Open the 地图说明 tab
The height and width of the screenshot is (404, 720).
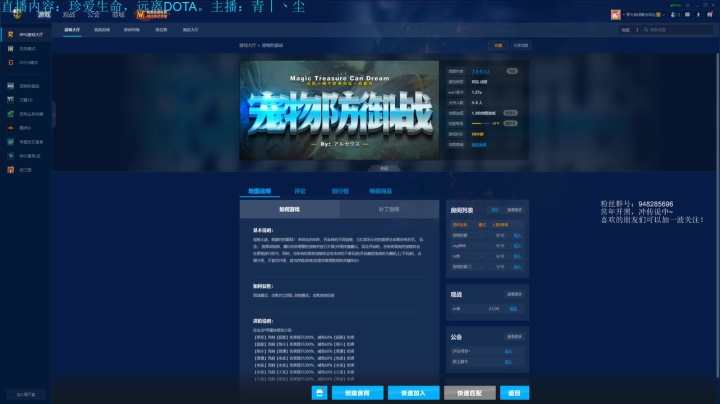(259, 191)
